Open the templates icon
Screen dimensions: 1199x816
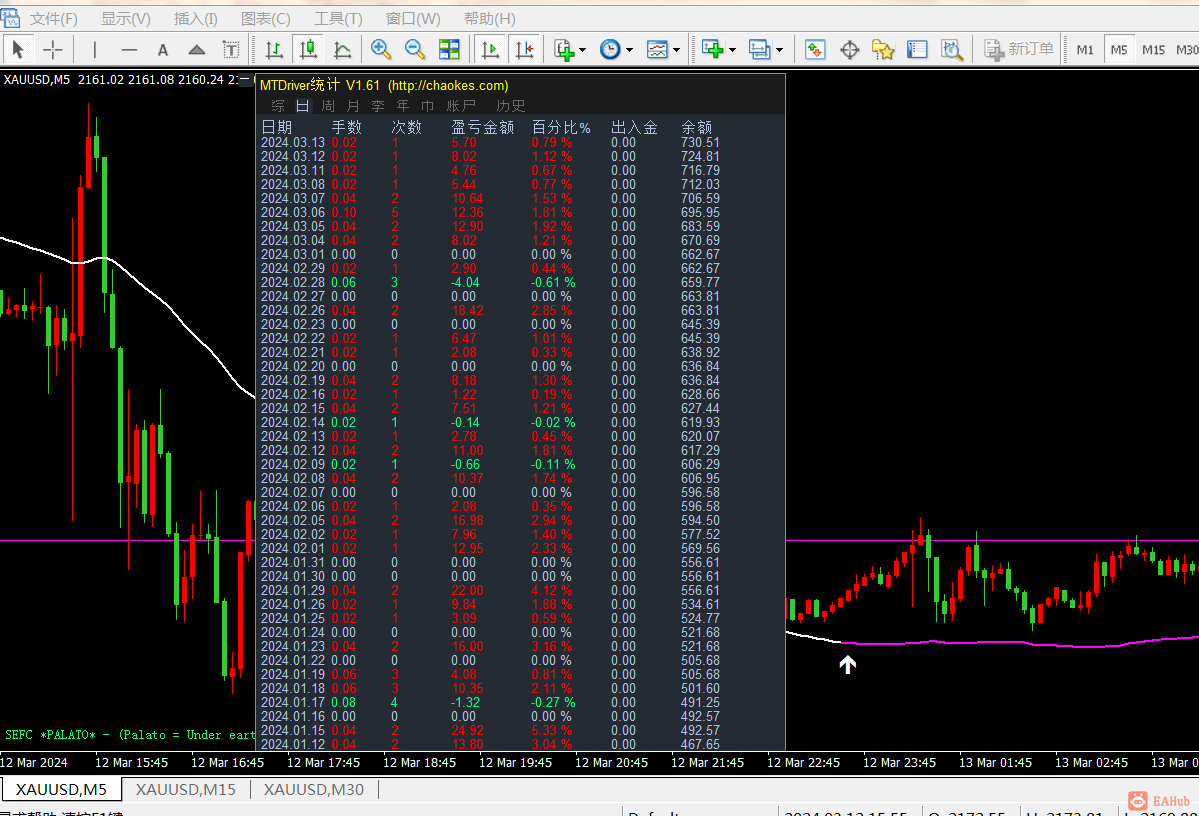click(657, 50)
